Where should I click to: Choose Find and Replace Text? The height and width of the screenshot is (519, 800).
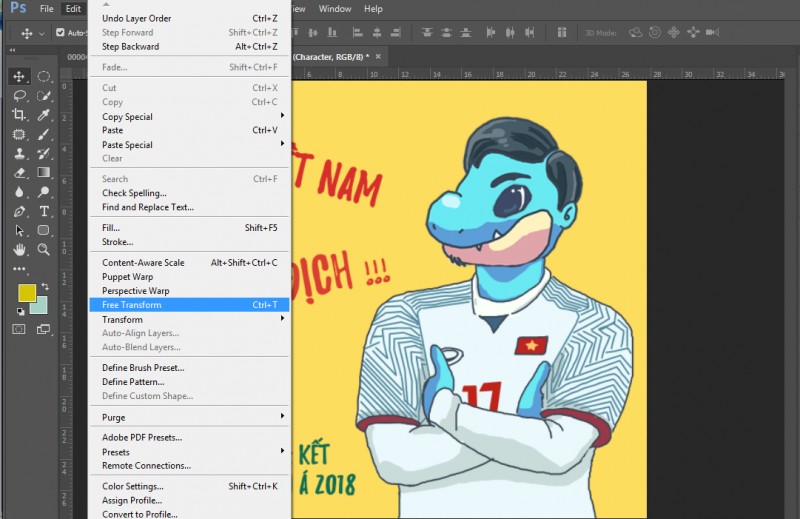click(189, 207)
